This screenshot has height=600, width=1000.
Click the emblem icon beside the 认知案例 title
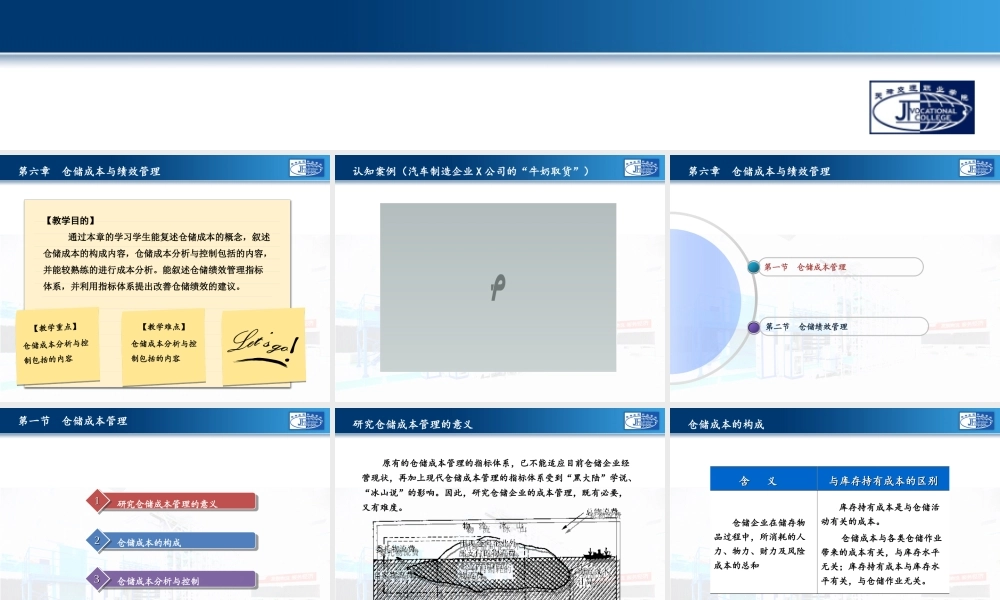[x=640, y=168]
